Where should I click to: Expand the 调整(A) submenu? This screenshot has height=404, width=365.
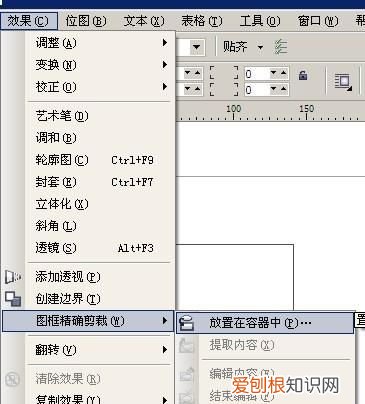coord(100,43)
